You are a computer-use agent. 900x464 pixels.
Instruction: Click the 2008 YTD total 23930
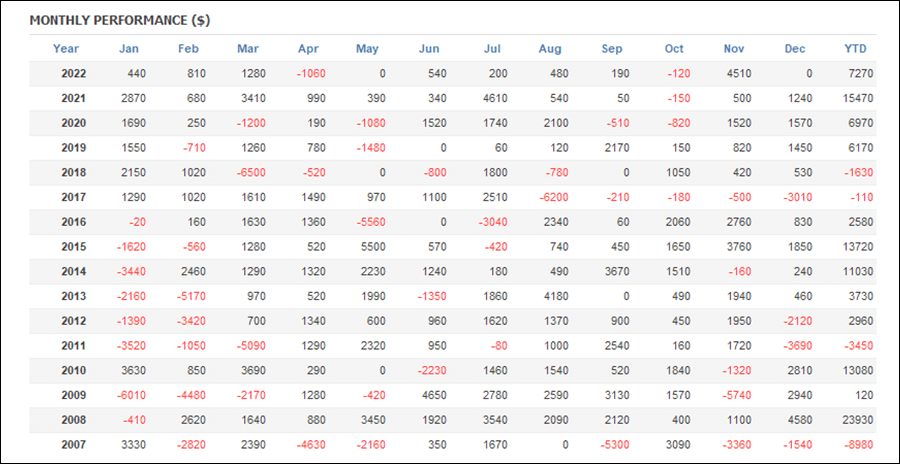pyautogui.click(x=860, y=420)
